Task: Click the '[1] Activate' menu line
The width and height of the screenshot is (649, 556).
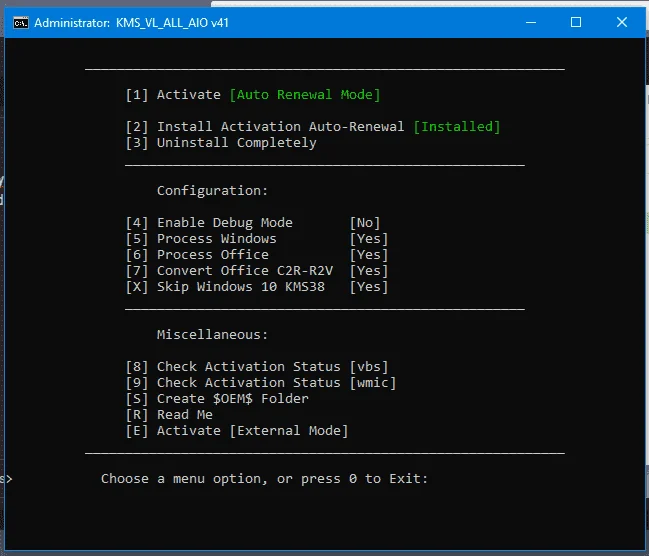Action: 173,95
